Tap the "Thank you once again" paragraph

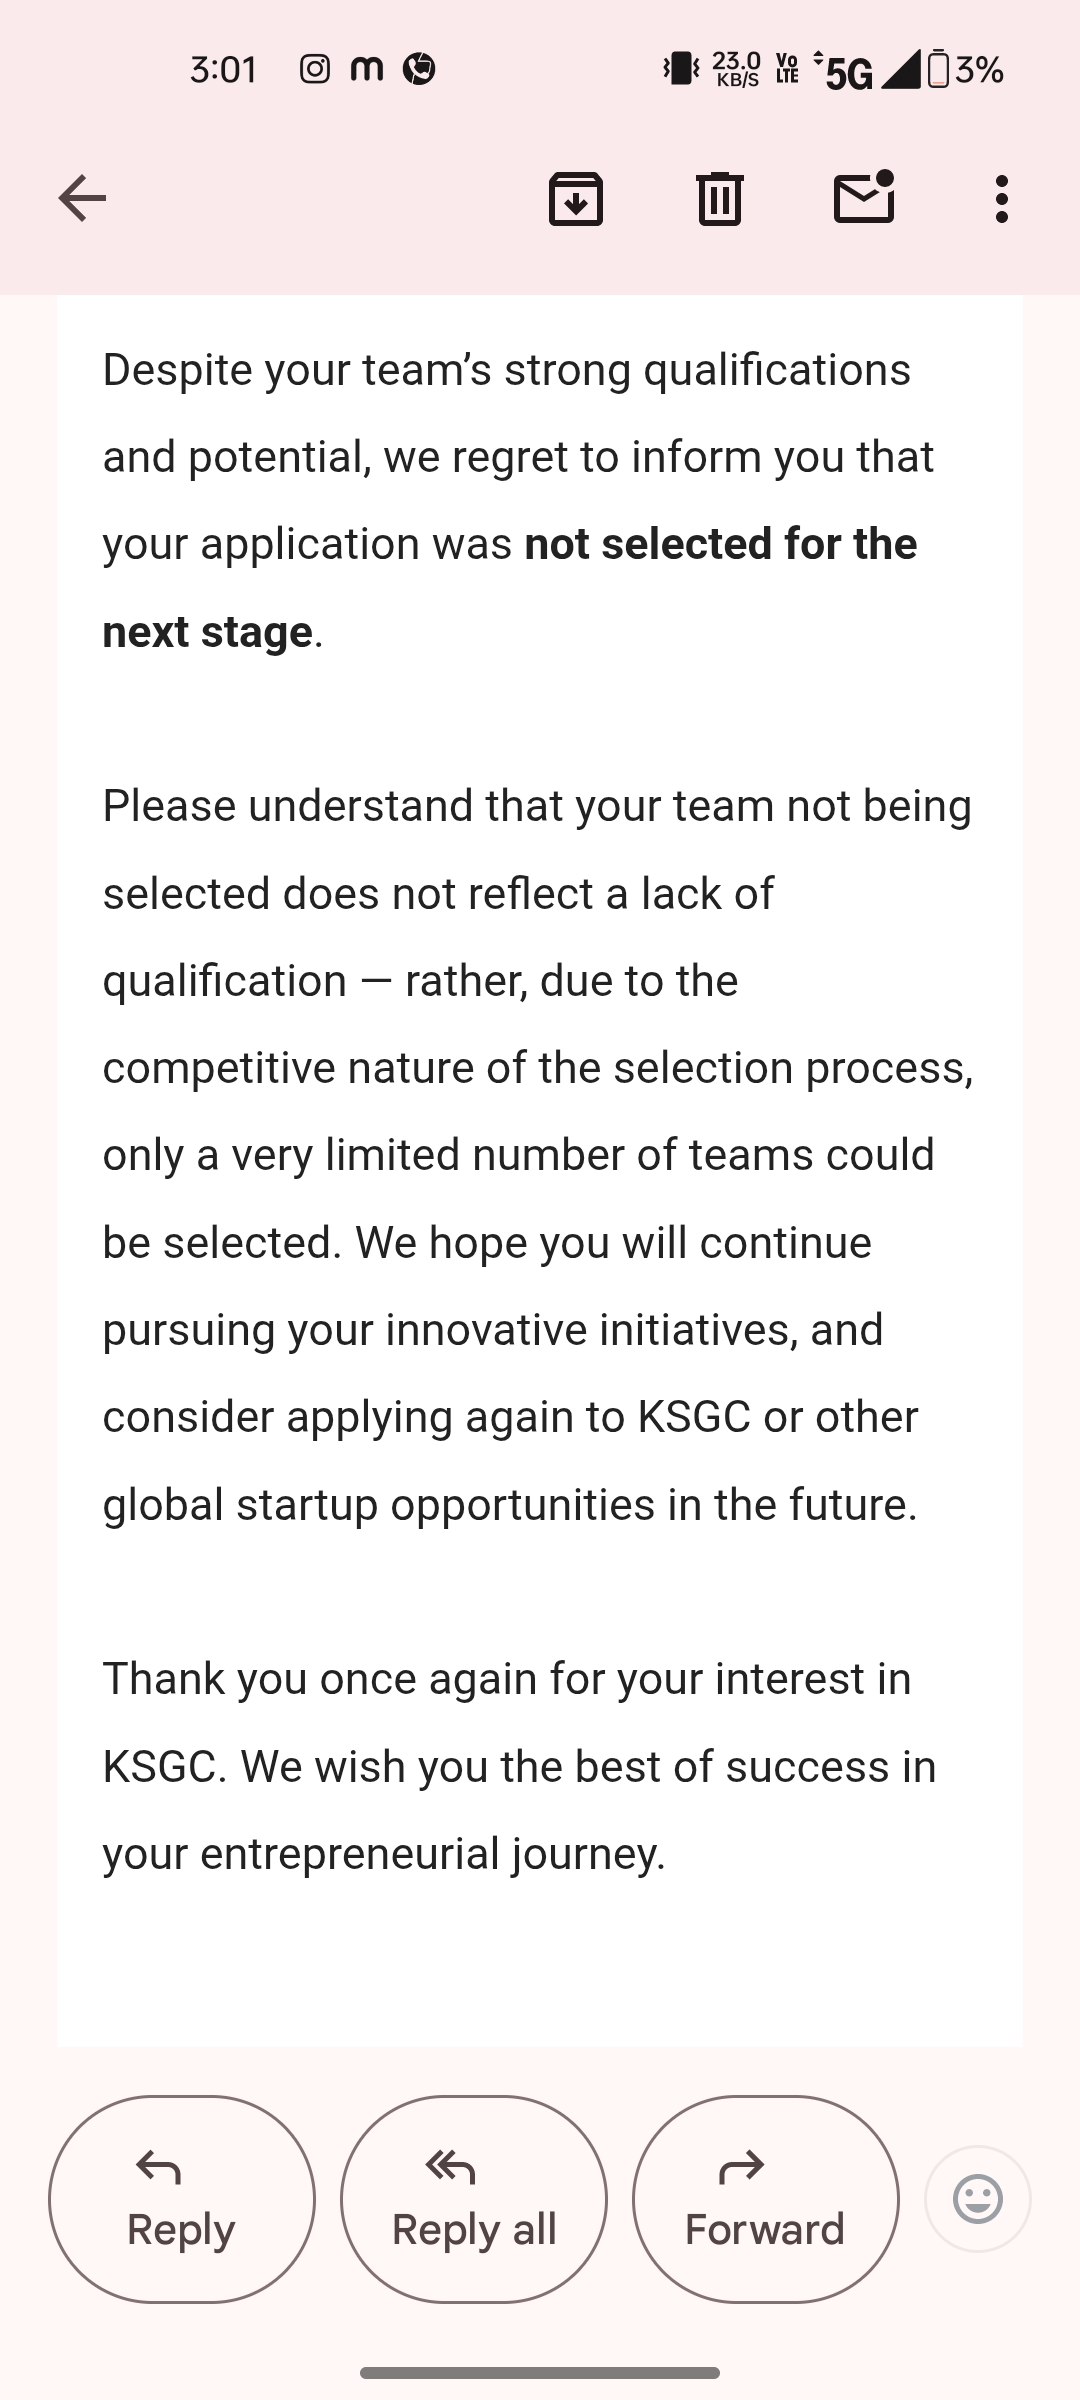pos(519,1766)
